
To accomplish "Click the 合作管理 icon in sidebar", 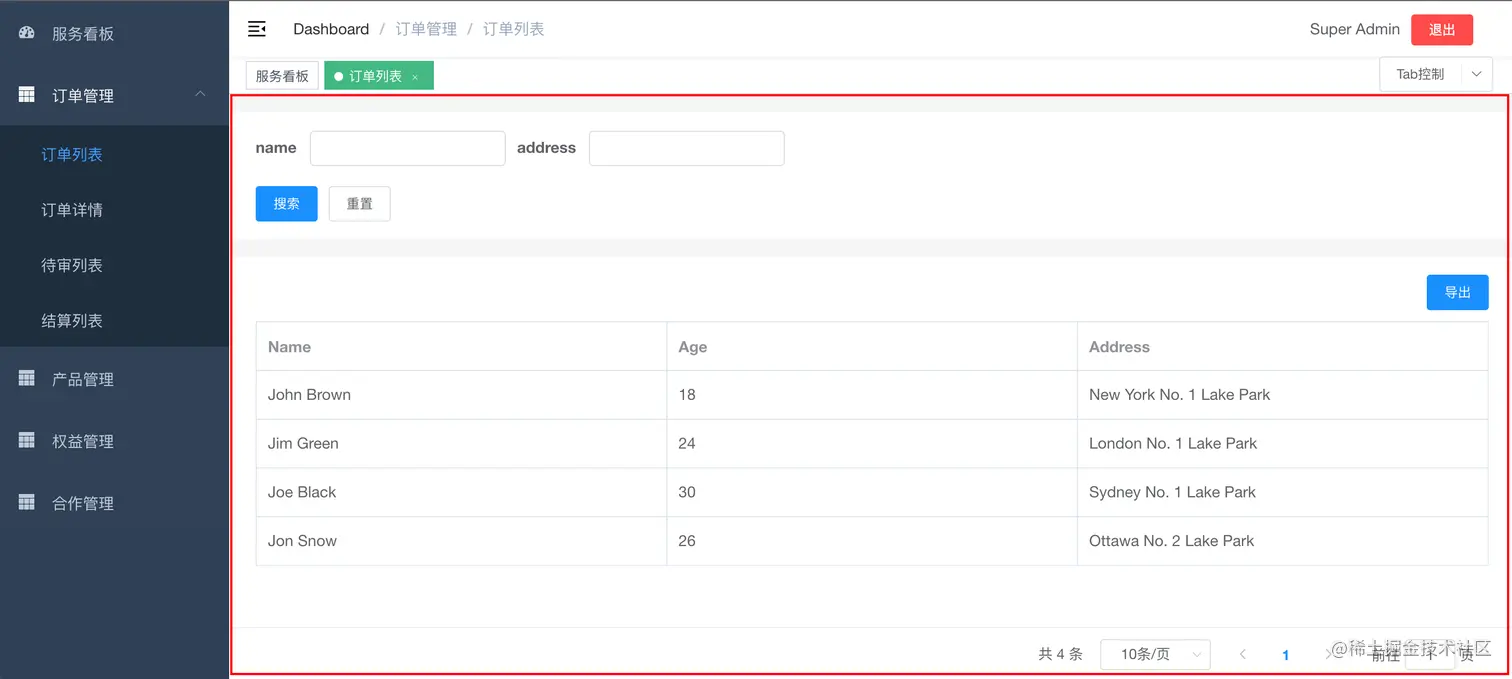I will pyautogui.click(x=26, y=503).
